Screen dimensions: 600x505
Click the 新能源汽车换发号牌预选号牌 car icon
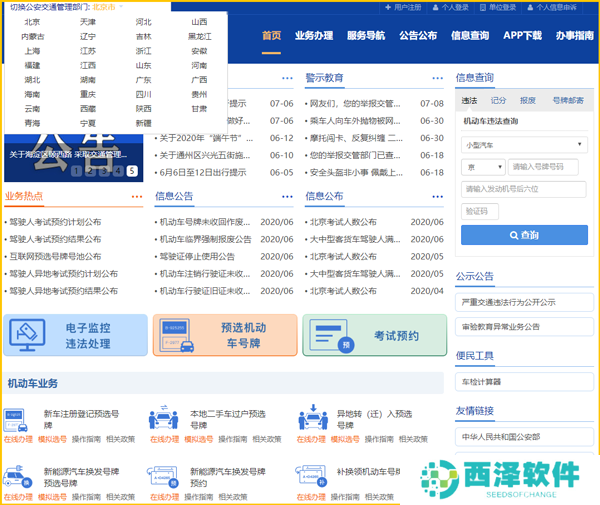tap(17, 477)
